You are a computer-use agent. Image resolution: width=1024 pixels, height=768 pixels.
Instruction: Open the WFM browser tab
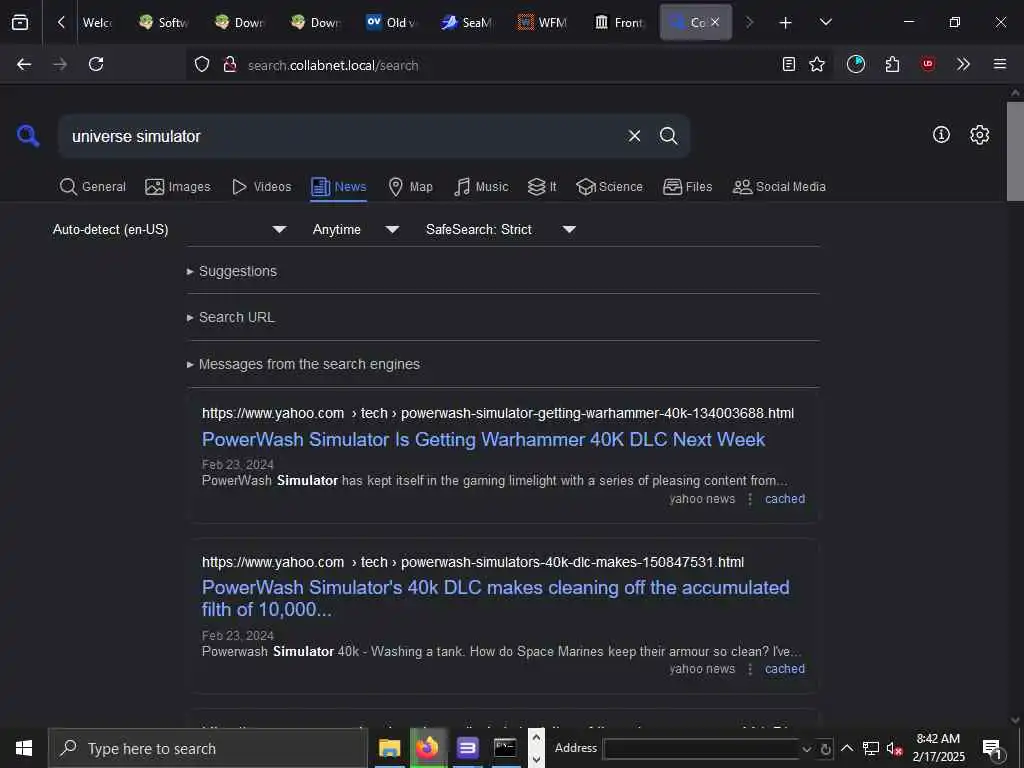point(543,22)
